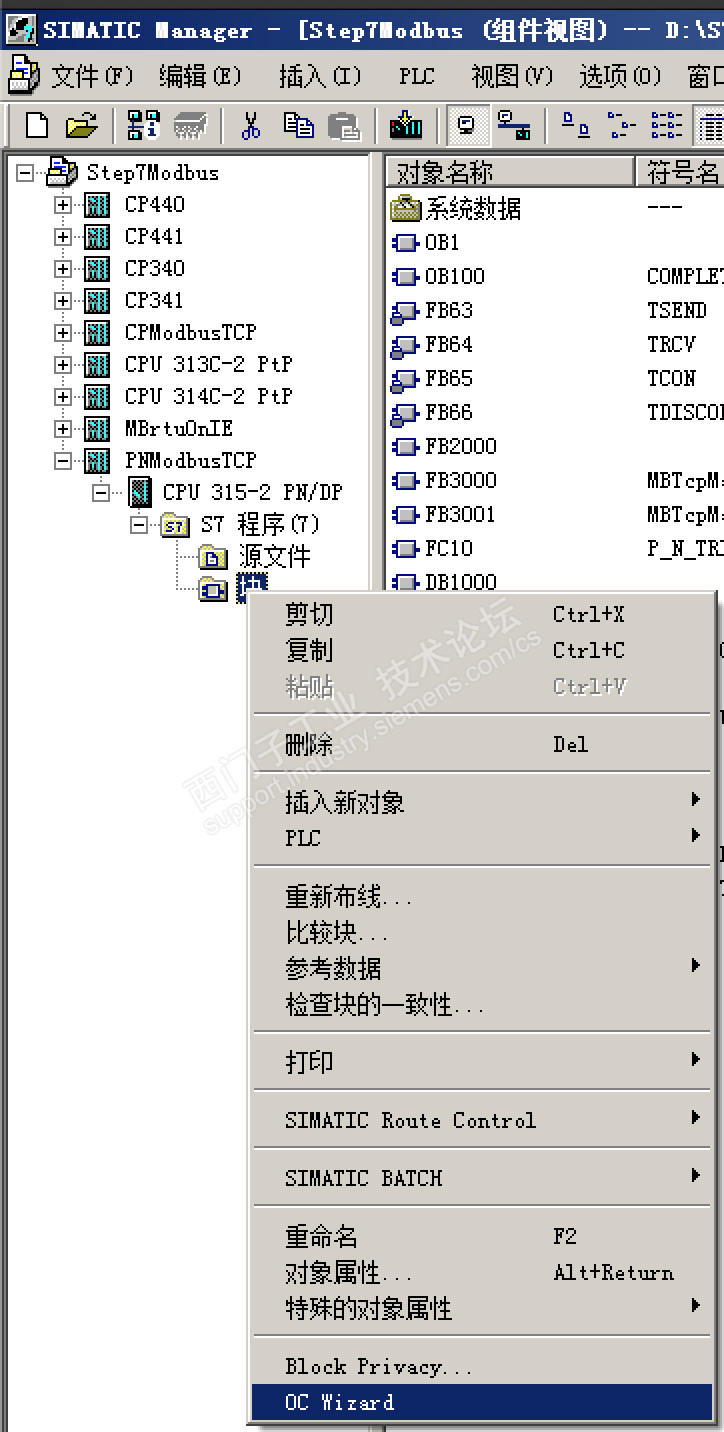
Task: Click the Open project folder icon
Action: [82, 126]
